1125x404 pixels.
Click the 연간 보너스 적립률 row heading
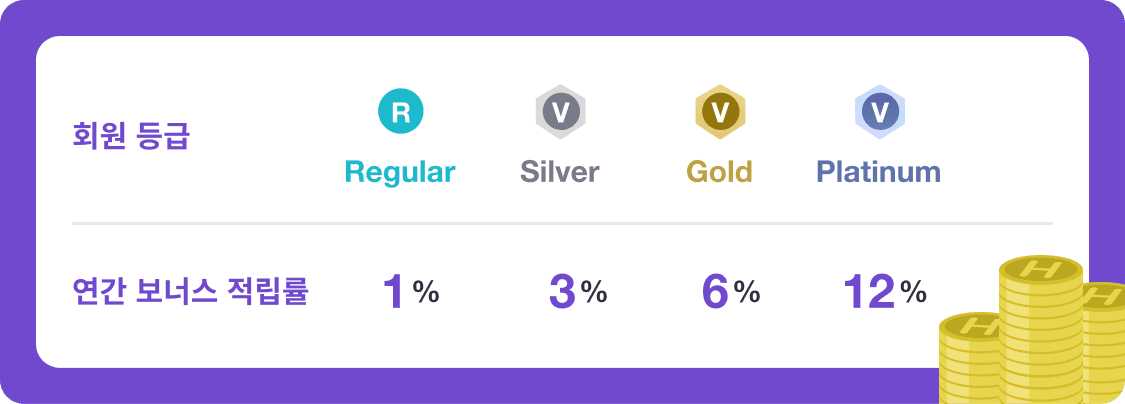point(190,292)
